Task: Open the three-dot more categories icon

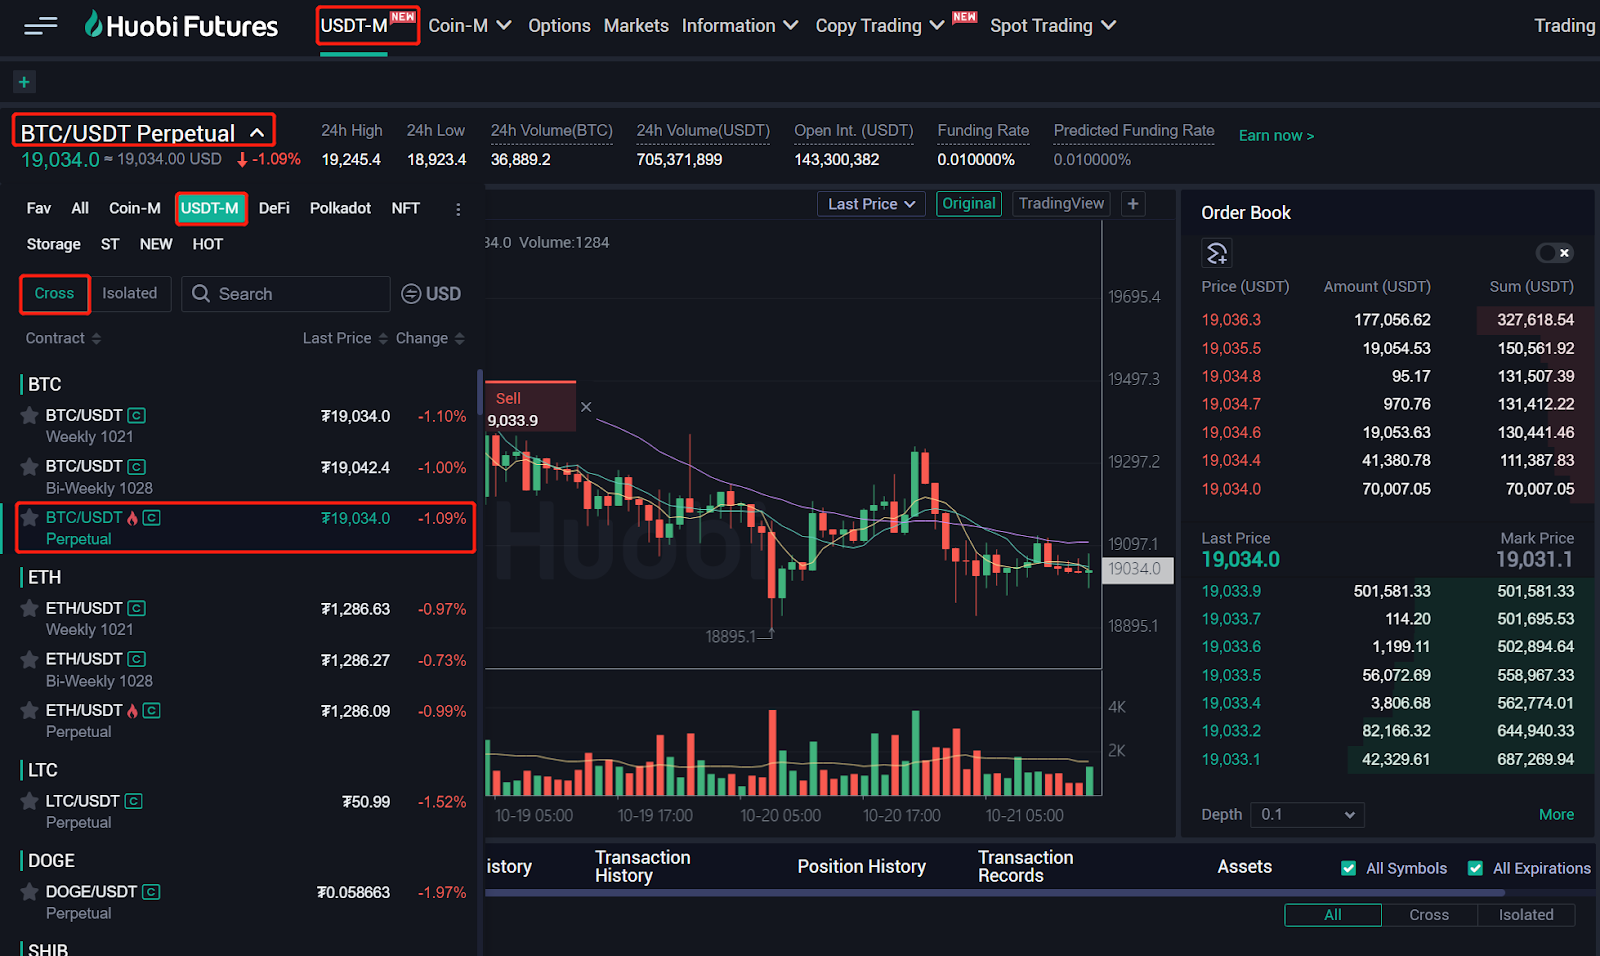Action: click(x=458, y=209)
